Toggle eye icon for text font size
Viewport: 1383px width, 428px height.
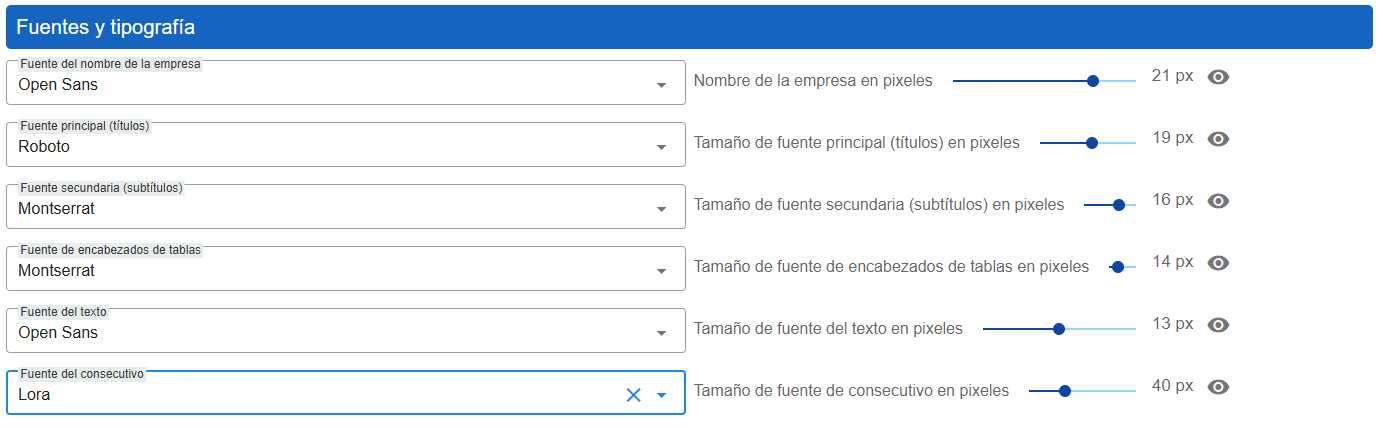[1217, 325]
